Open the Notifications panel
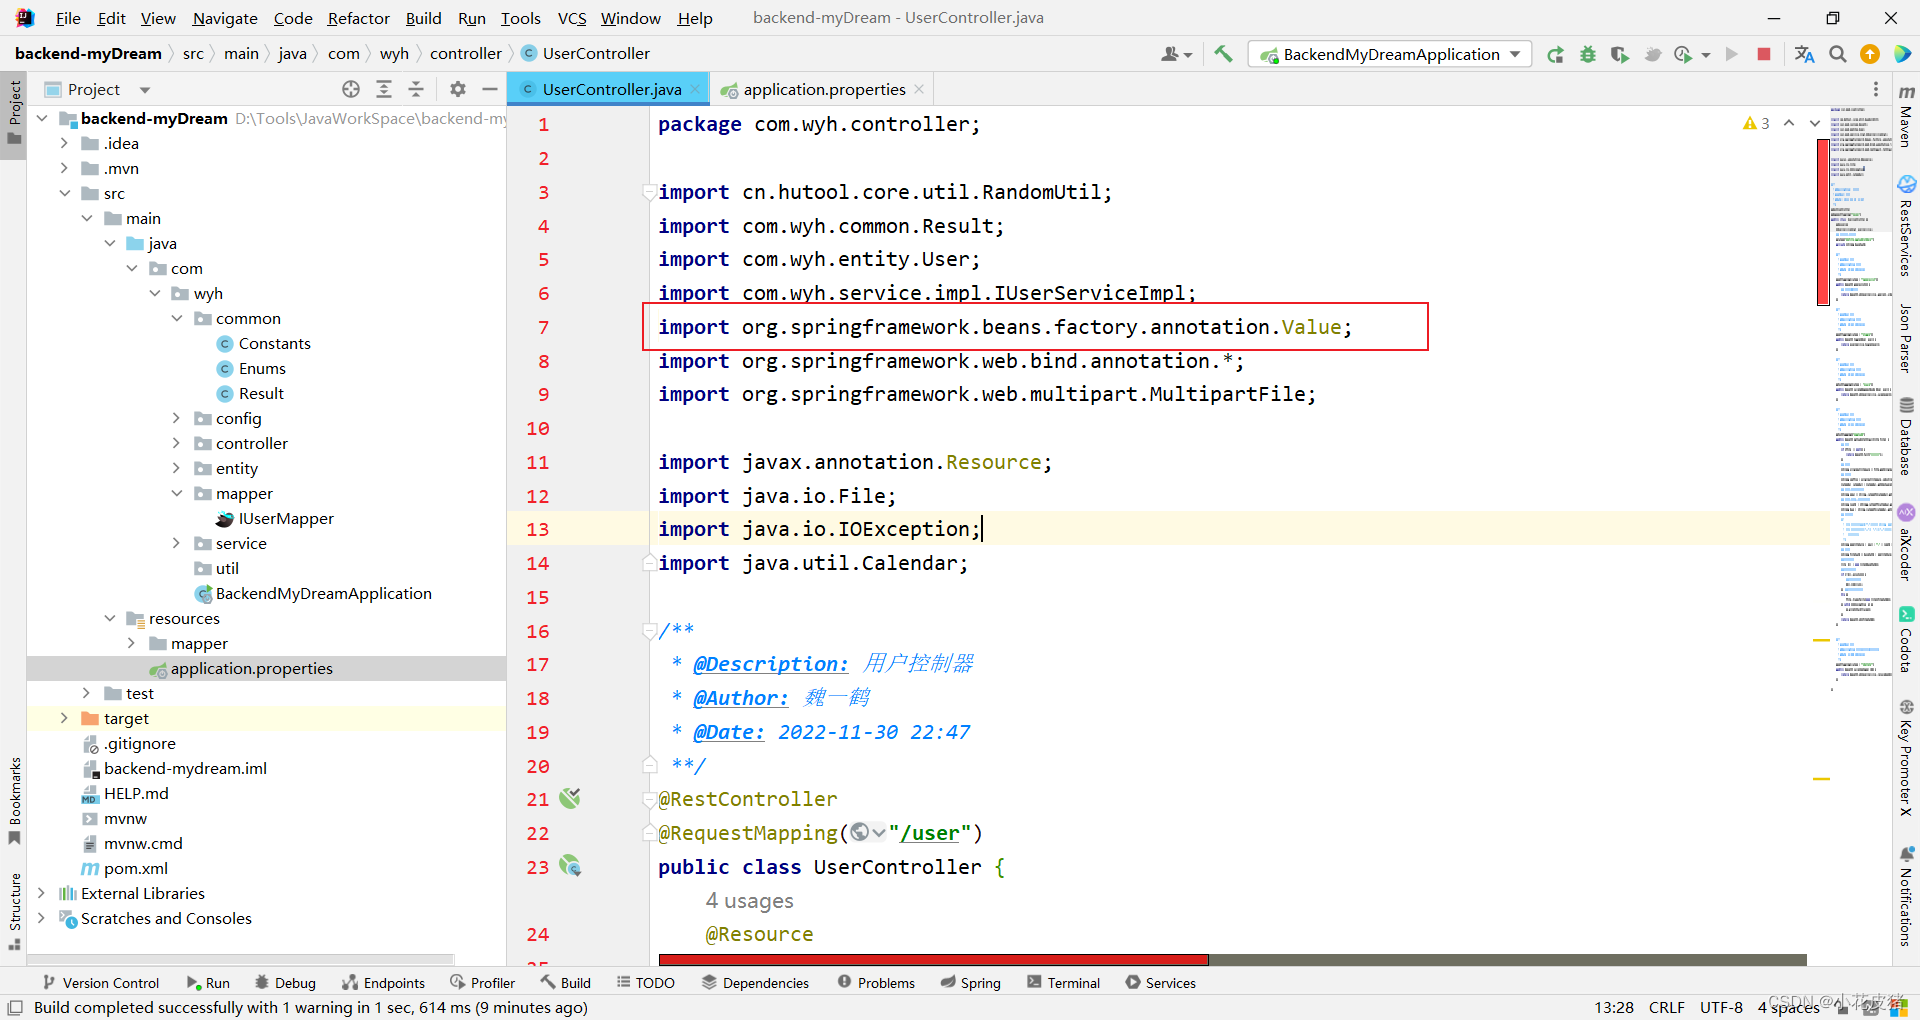The height and width of the screenshot is (1020, 1920). point(1906,896)
